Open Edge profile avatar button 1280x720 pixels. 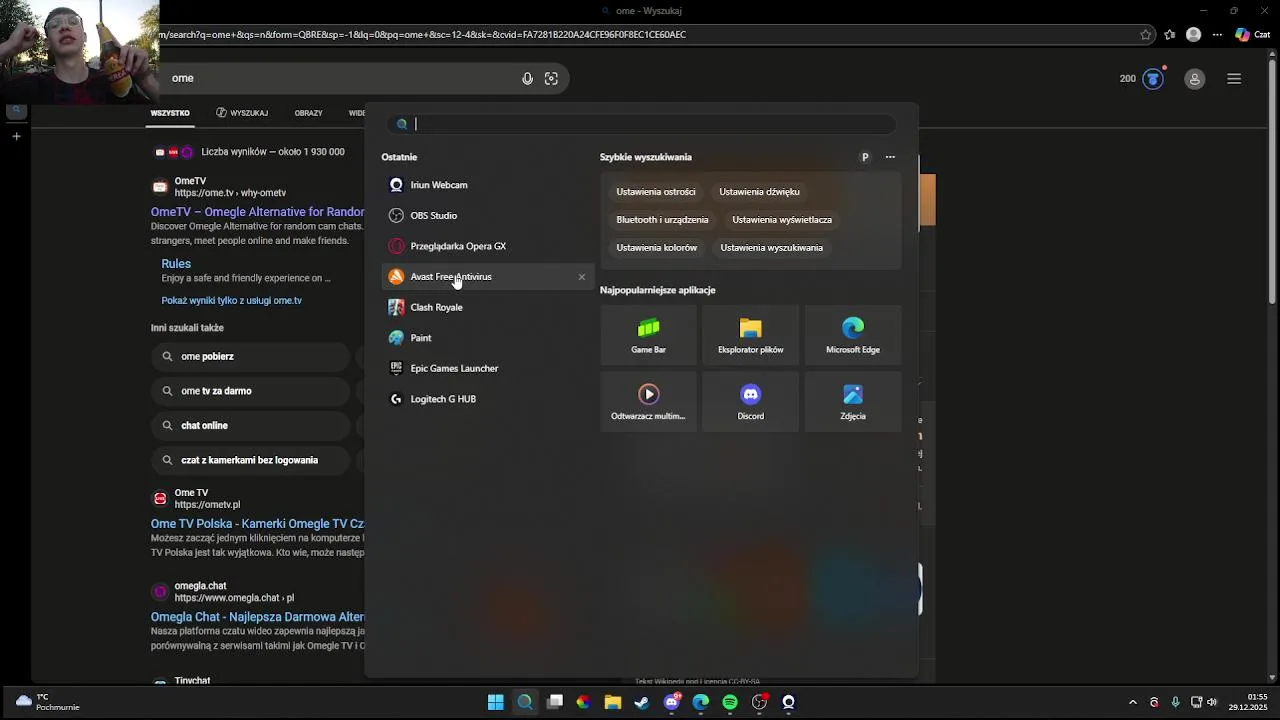1193,34
